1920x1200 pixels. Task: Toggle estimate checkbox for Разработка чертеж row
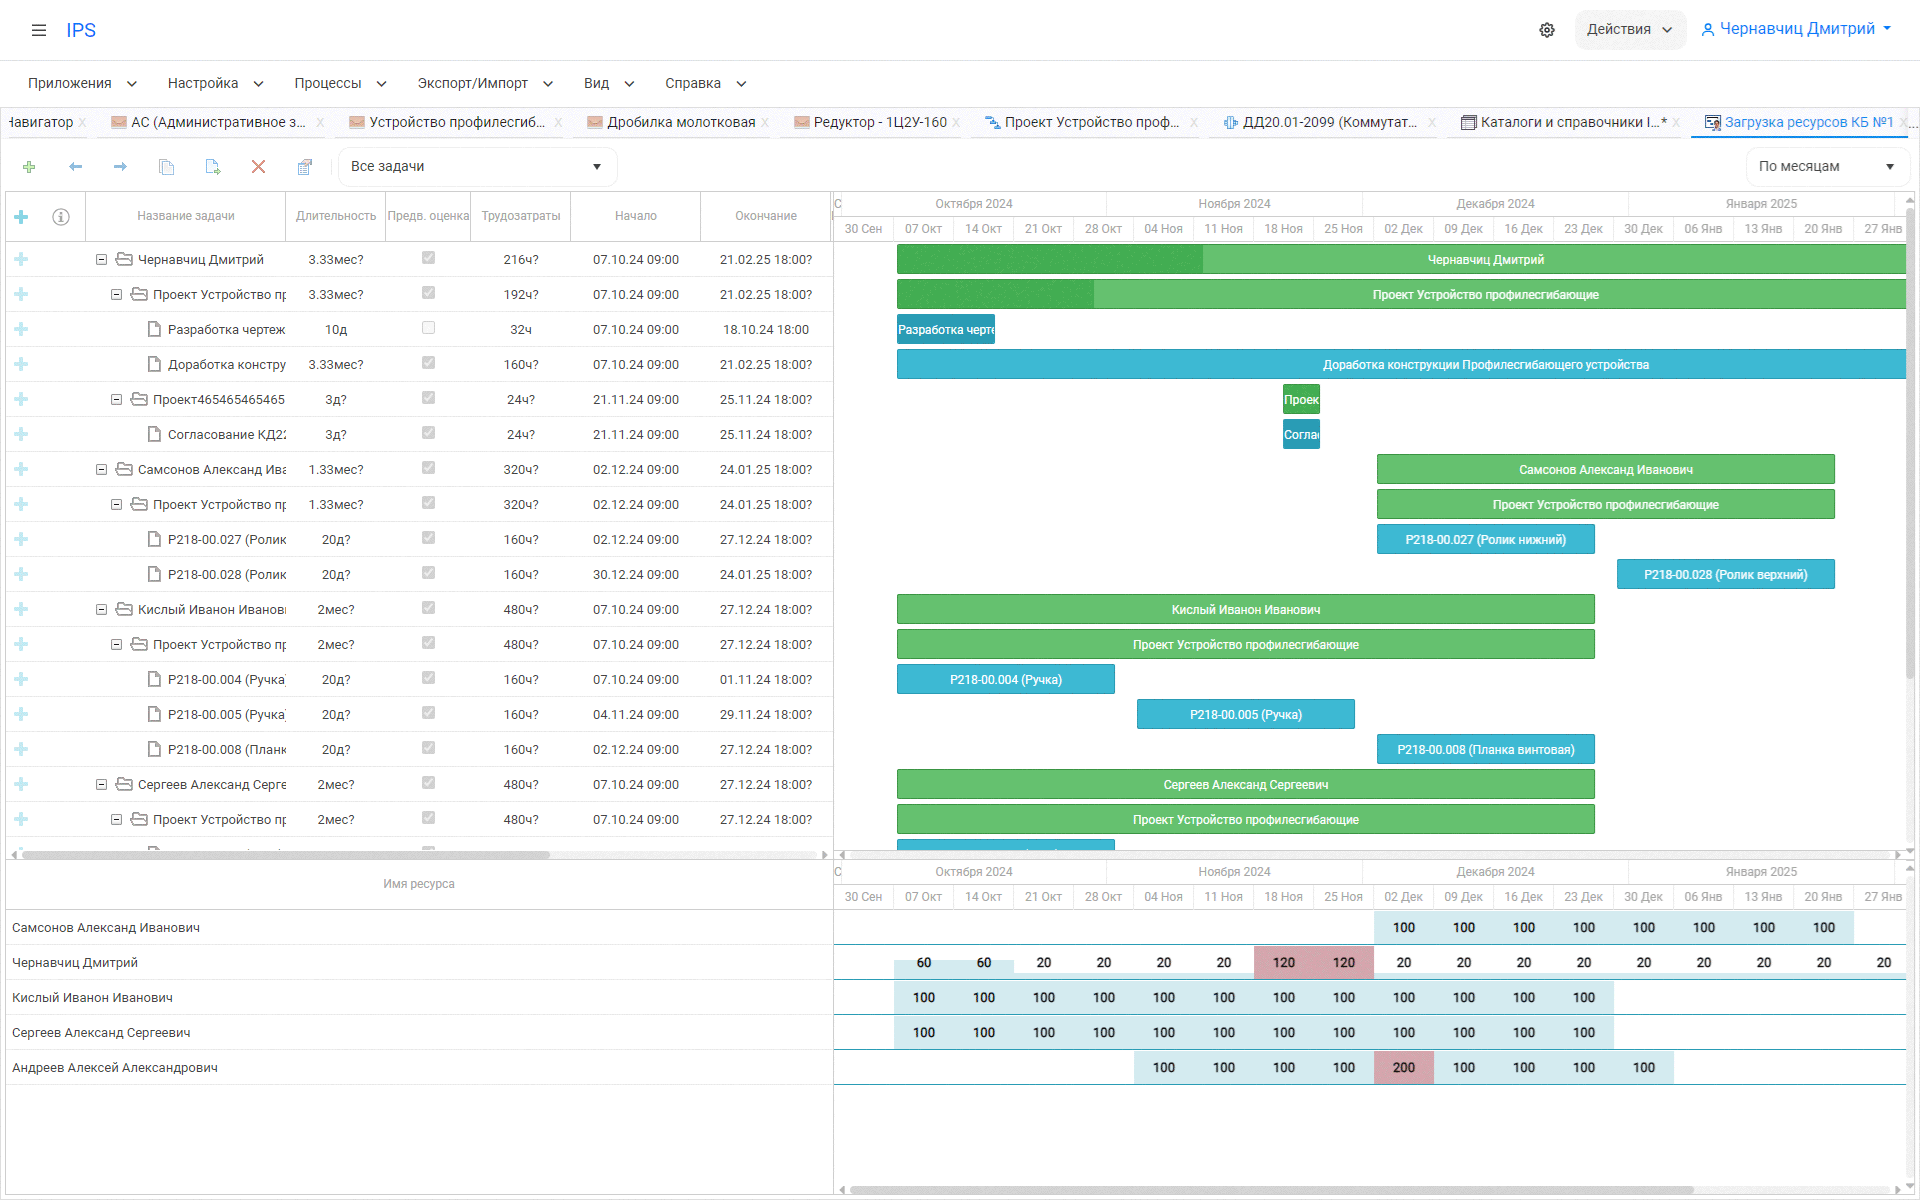click(x=428, y=328)
